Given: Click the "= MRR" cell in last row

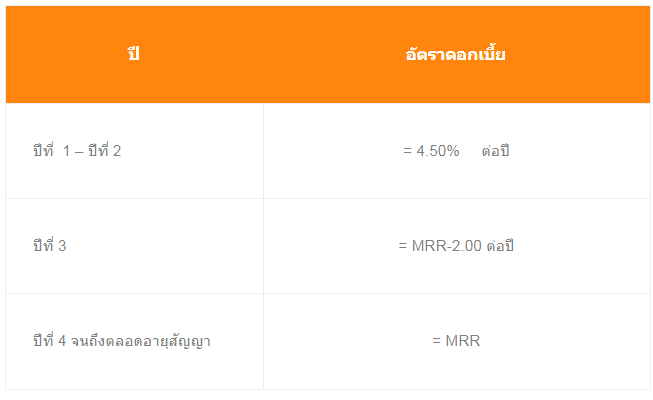Looking at the screenshot, I should tap(456, 341).
